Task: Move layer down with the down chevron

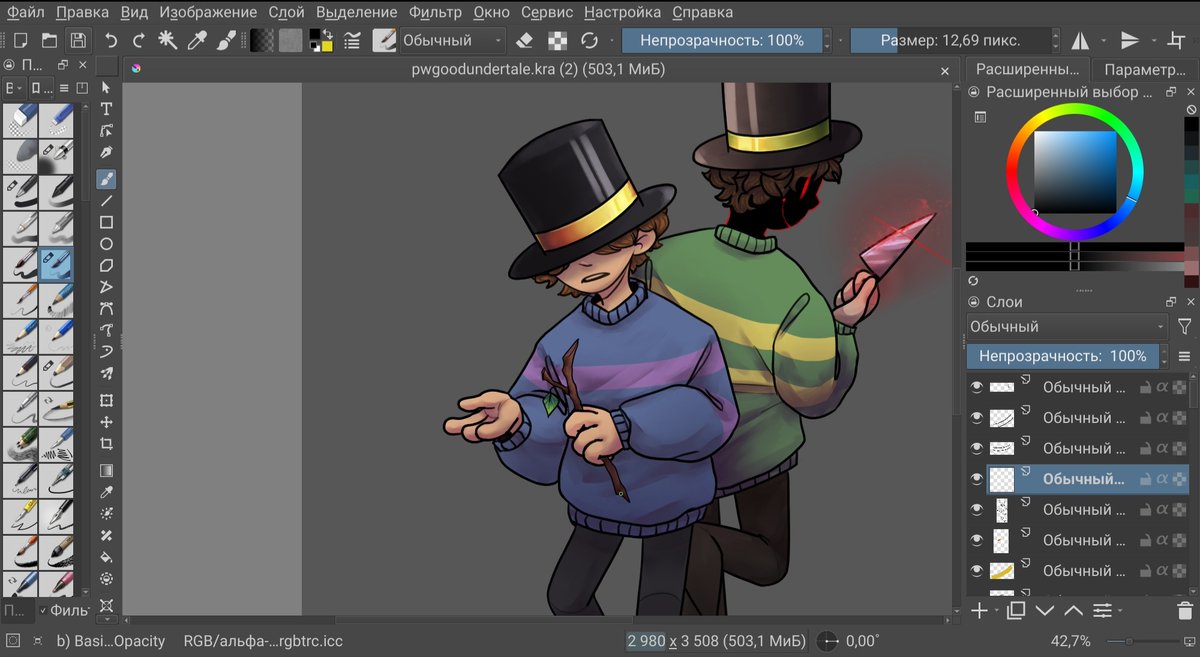Action: [1045, 610]
